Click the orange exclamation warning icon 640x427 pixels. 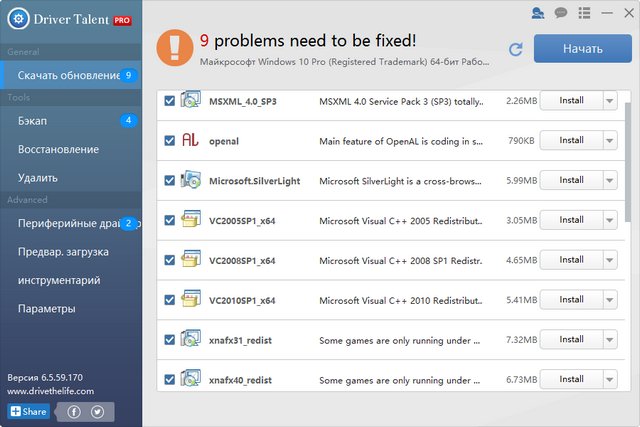(175, 48)
